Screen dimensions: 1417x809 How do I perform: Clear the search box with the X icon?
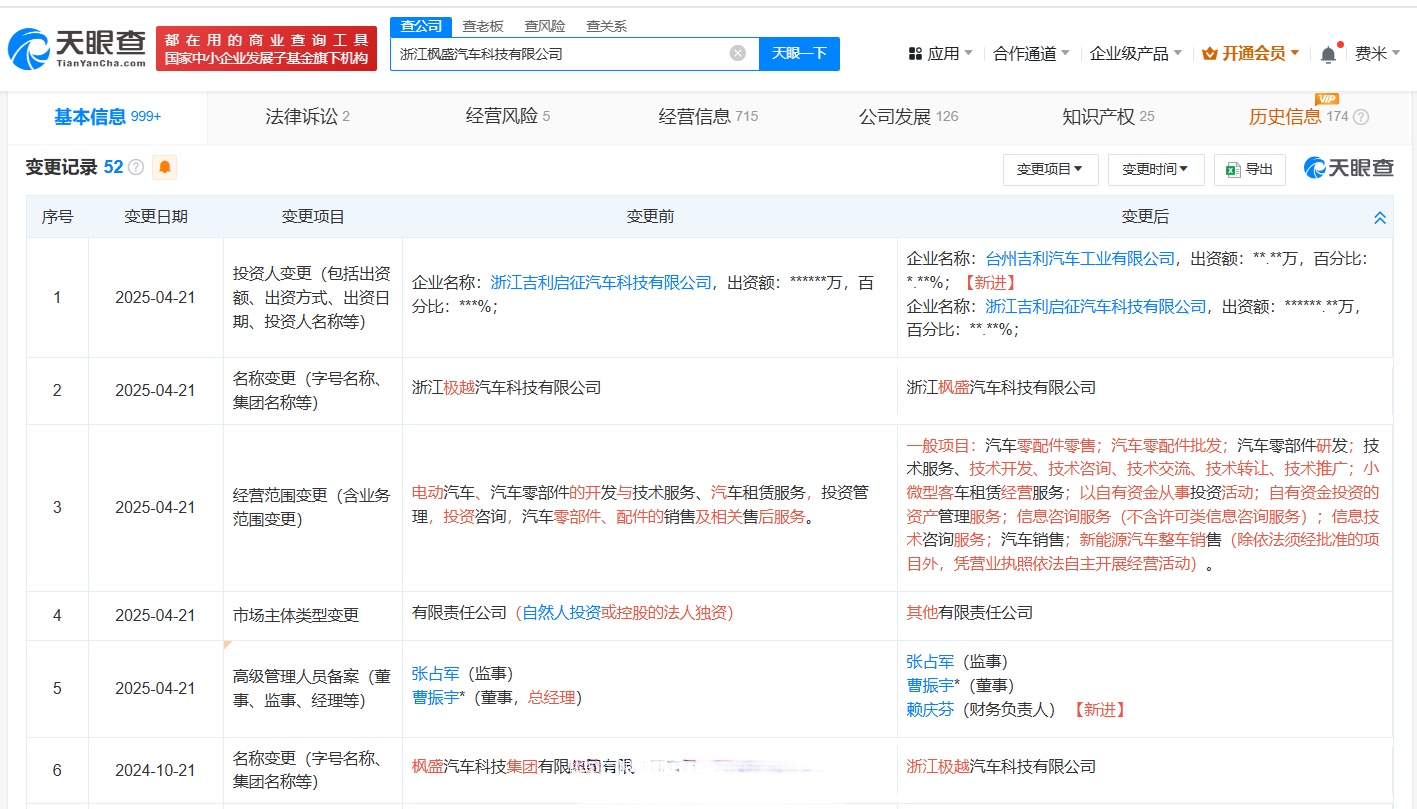point(738,53)
